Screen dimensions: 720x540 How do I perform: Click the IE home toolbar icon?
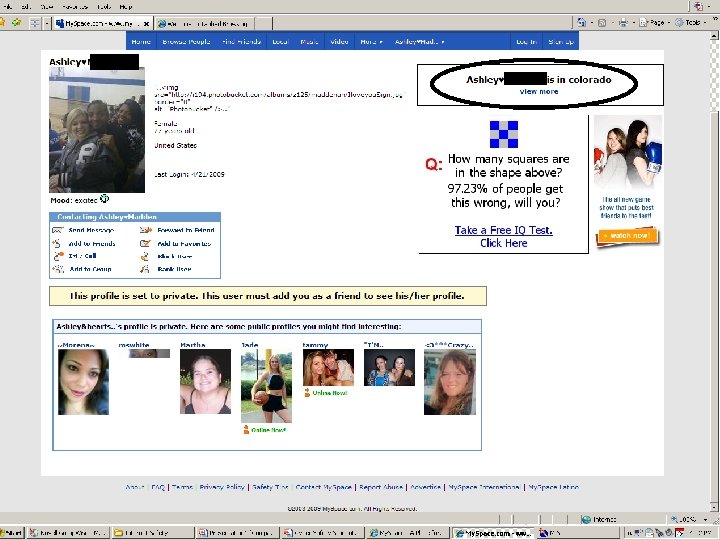pyautogui.click(x=581, y=22)
